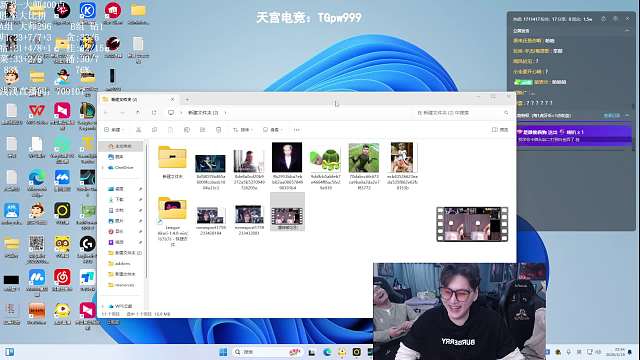Open the See more ellipsis menu in Explorer

[x=297, y=130]
